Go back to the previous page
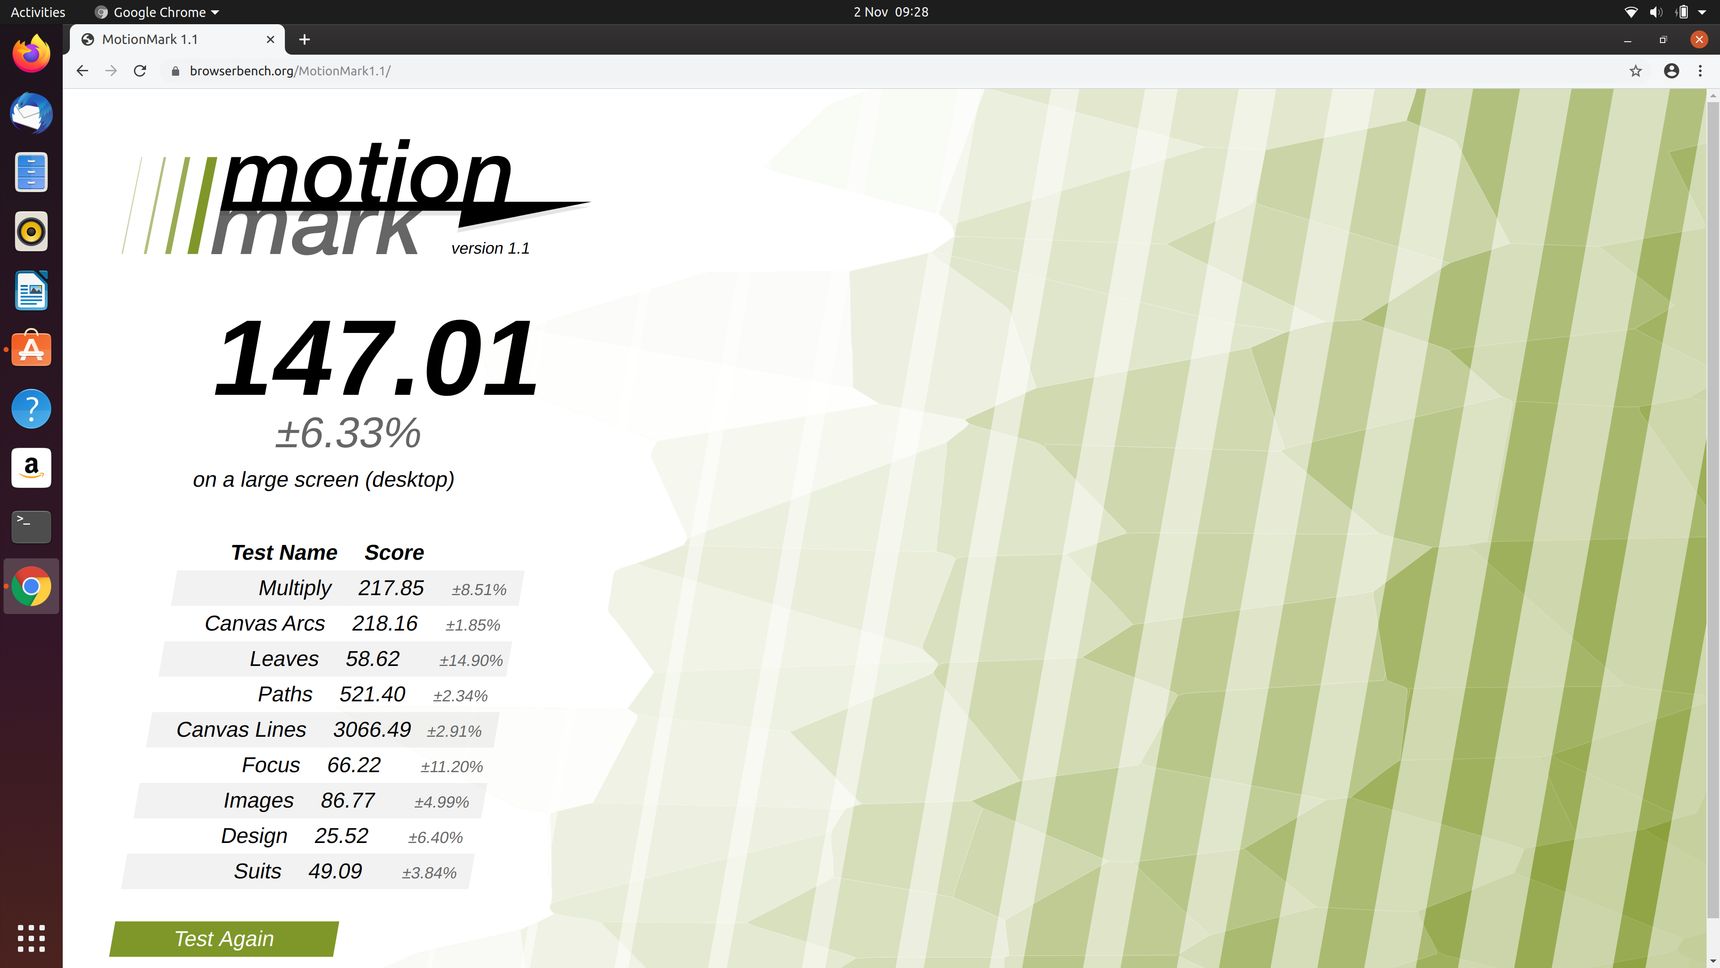 click(x=82, y=71)
